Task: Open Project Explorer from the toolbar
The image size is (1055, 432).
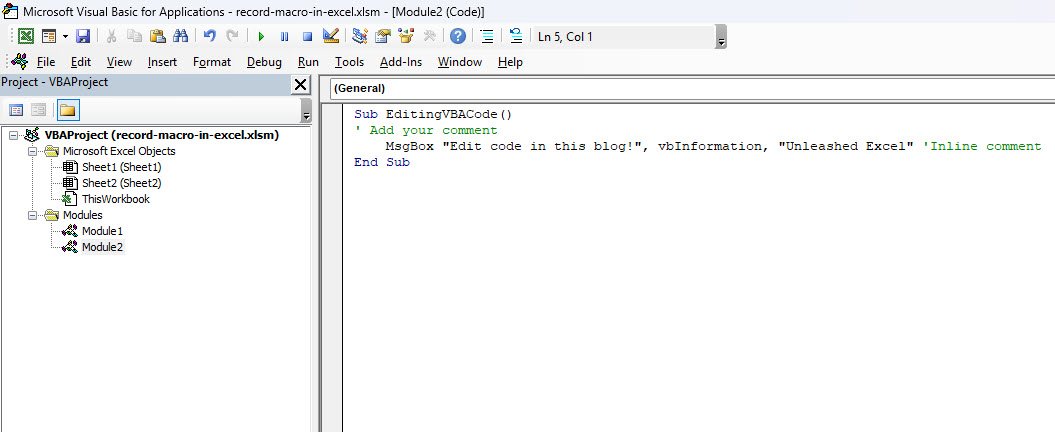Action: click(360, 36)
